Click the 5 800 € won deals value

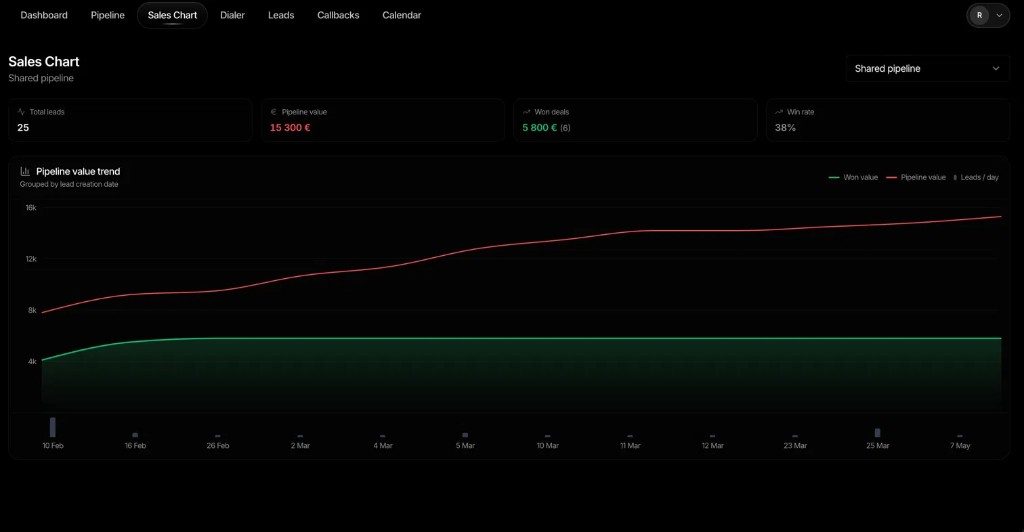[x=539, y=128]
